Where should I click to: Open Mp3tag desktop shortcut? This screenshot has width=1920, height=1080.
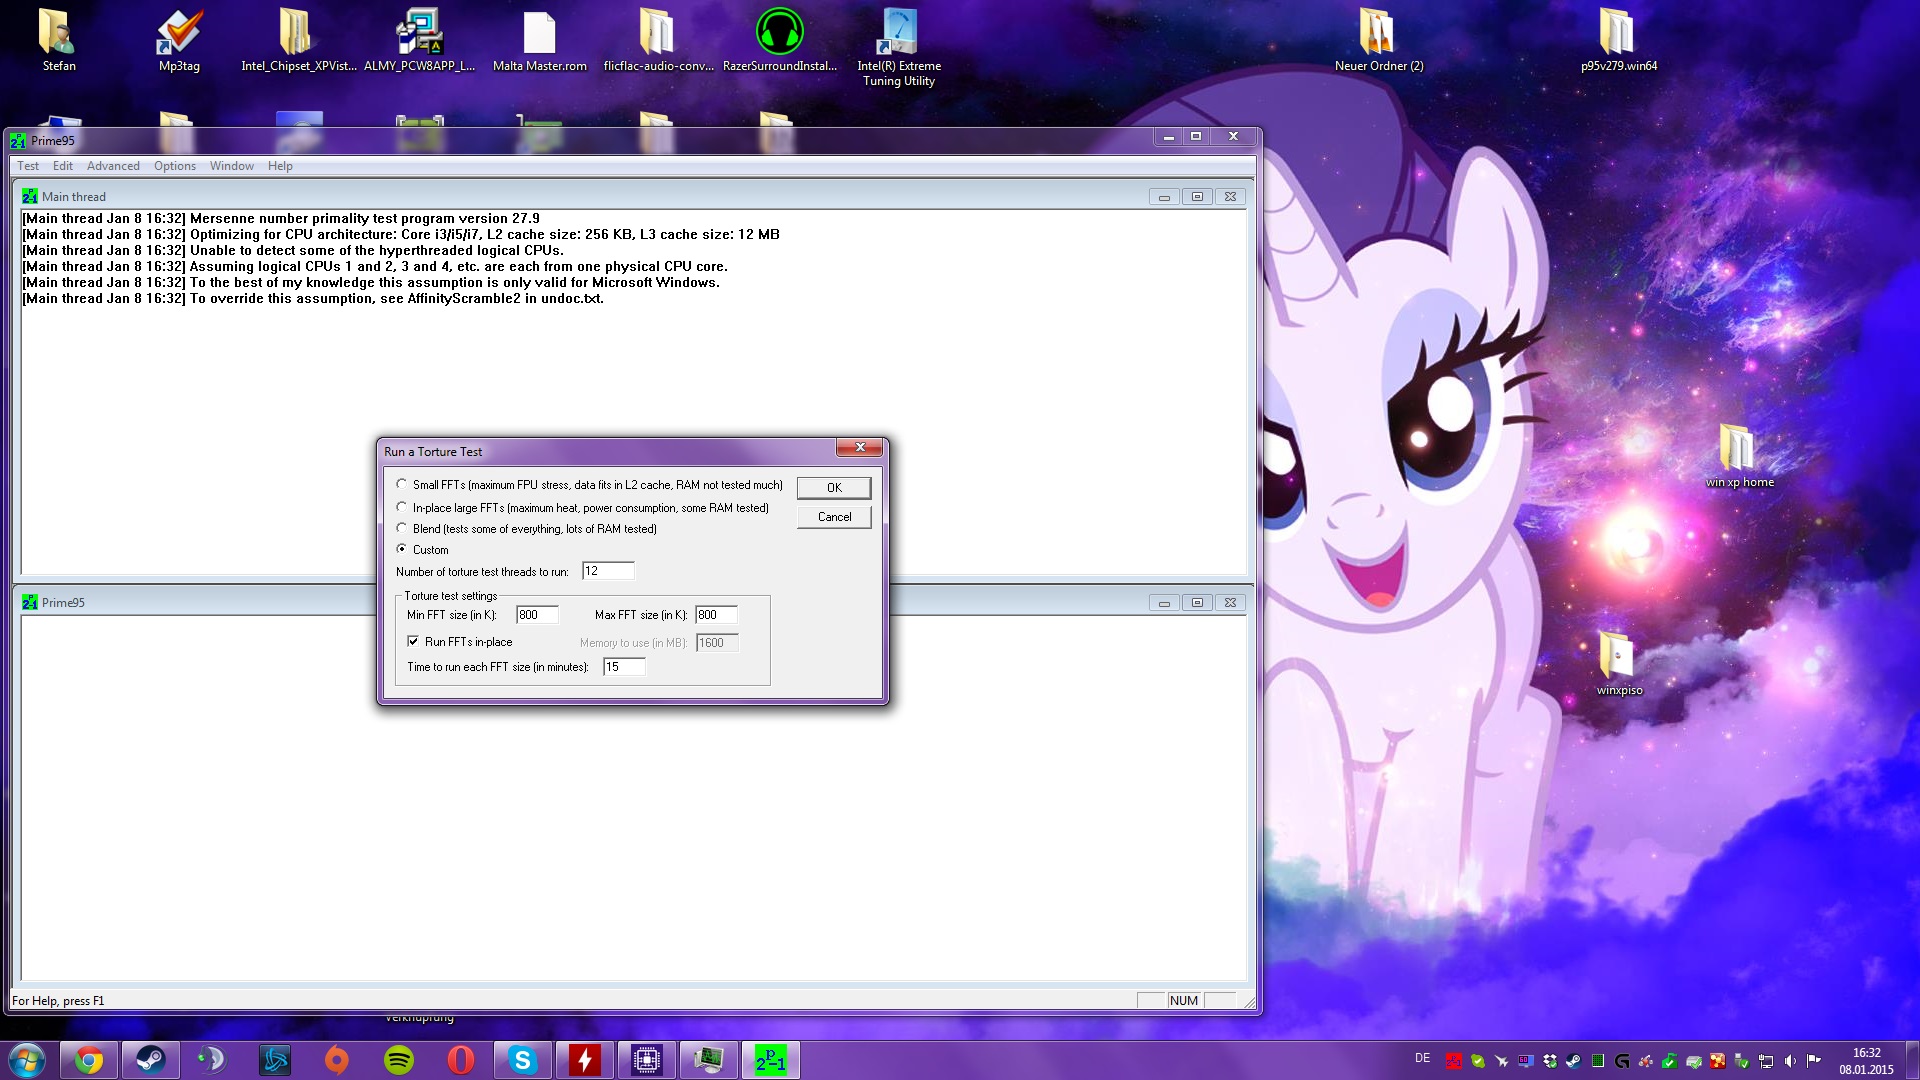click(179, 35)
